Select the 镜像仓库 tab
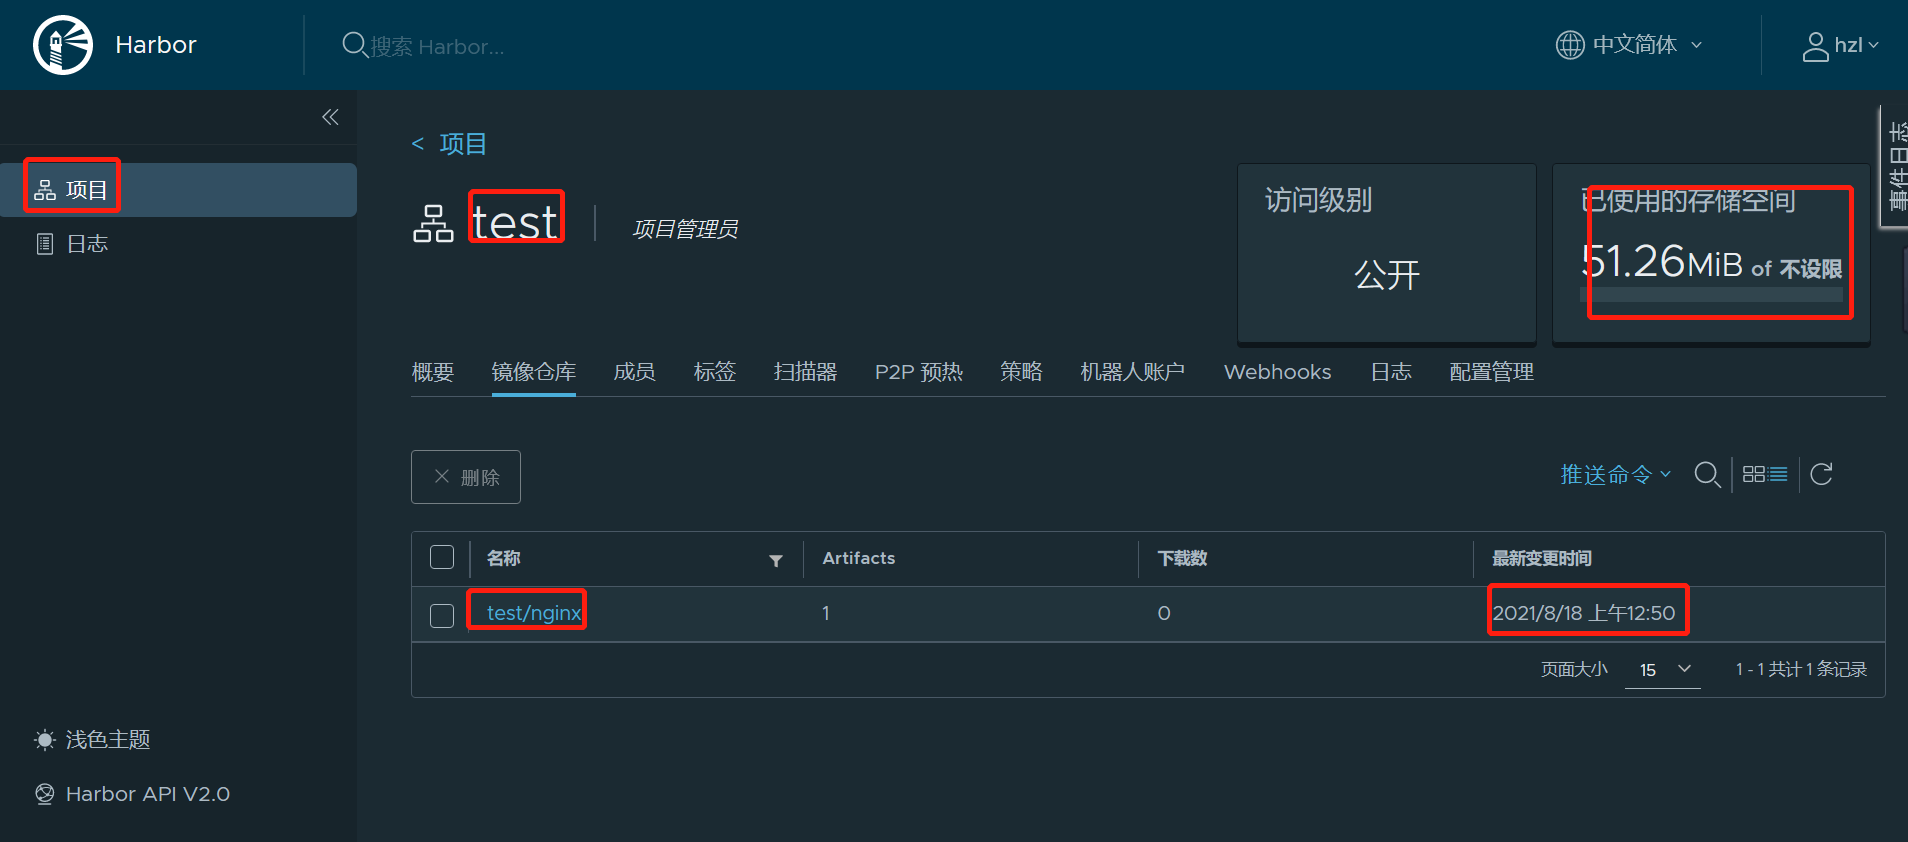The width and height of the screenshot is (1908, 842). pyautogui.click(x=534, y=372)
